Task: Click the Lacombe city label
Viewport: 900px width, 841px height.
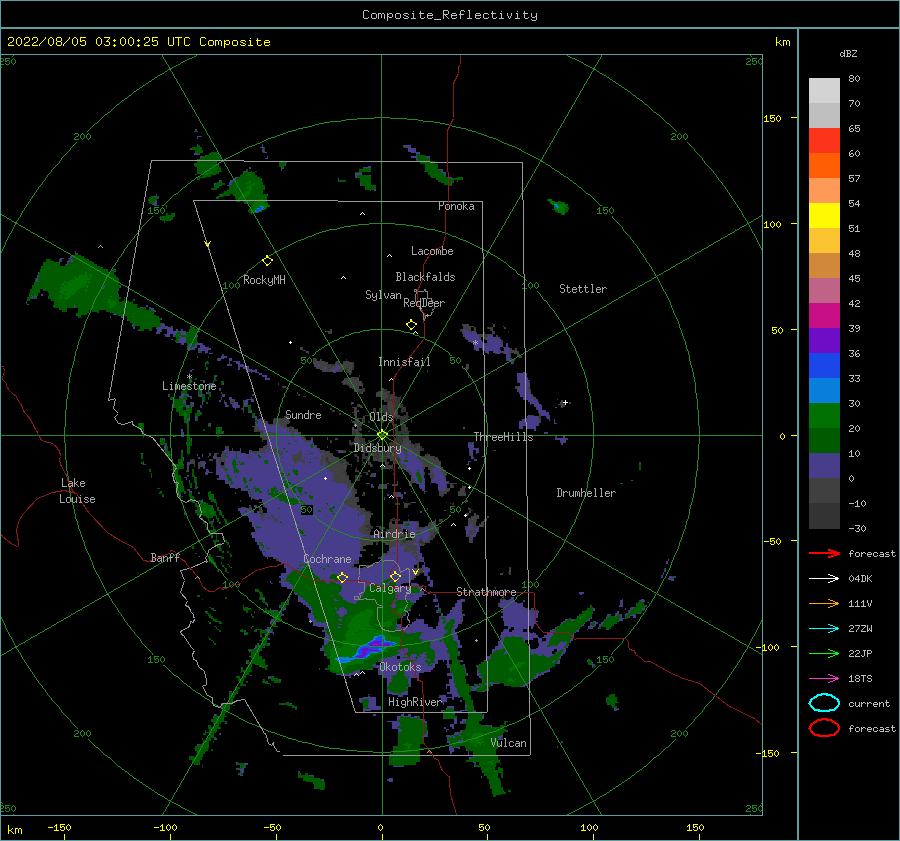Action: (432, 251)
